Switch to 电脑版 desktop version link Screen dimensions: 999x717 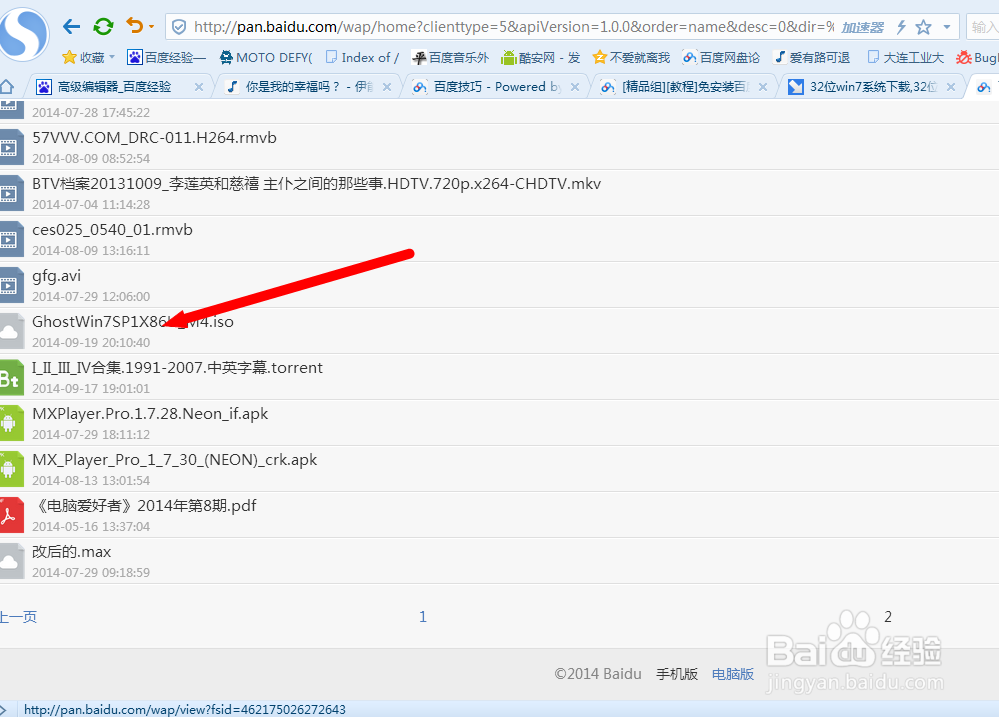coord(733,674)
